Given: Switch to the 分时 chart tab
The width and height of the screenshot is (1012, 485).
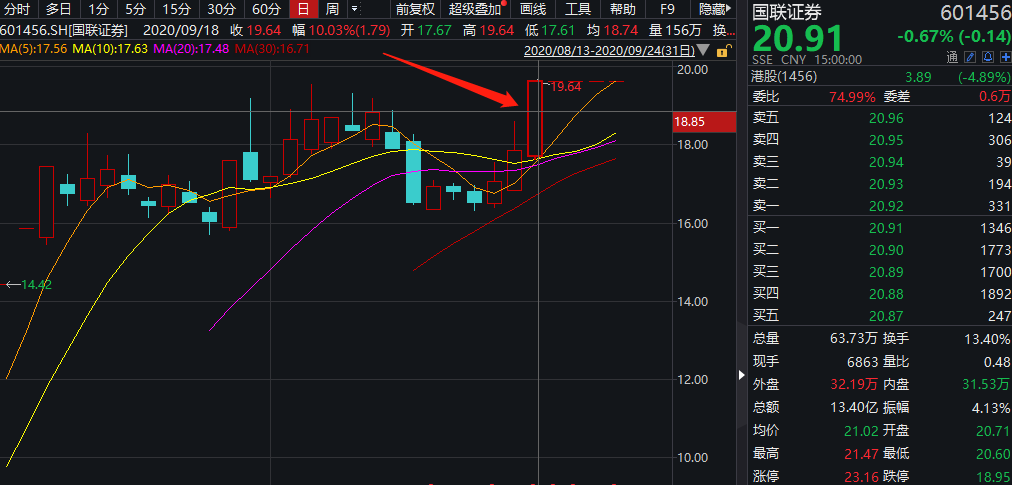Looking at the screenshot, I should point(16,9).
